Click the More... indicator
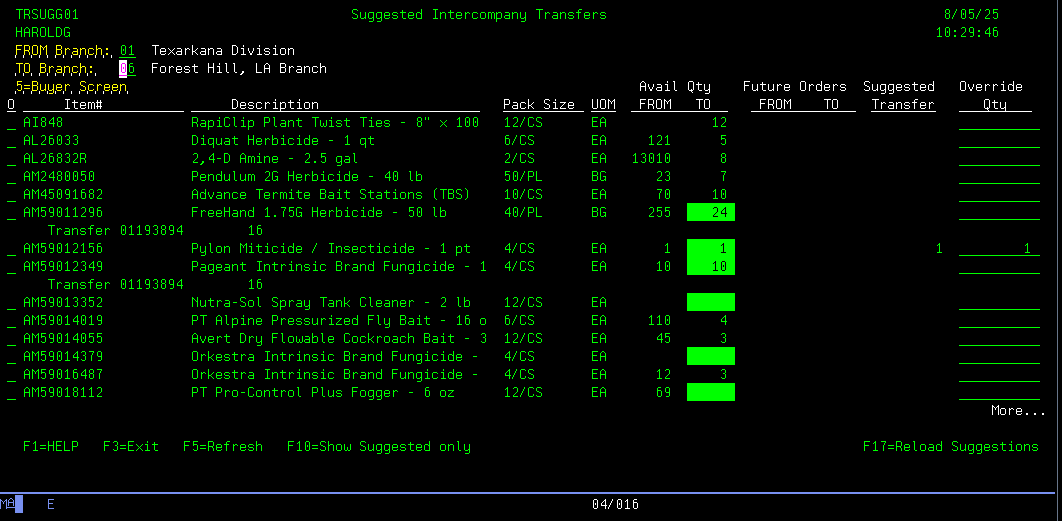The height and width of the screenshot is (521, 1062). tap(1018, 411)
